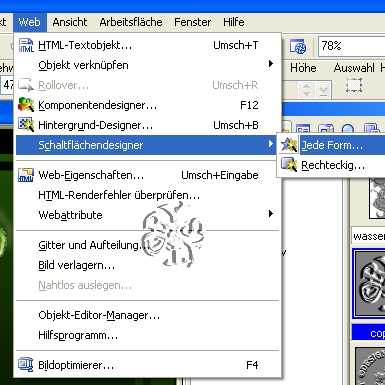The height and width of the screenshot is (385, 385).
Task: Click the overlapping windows panel icon
Action: pos(372,129)
